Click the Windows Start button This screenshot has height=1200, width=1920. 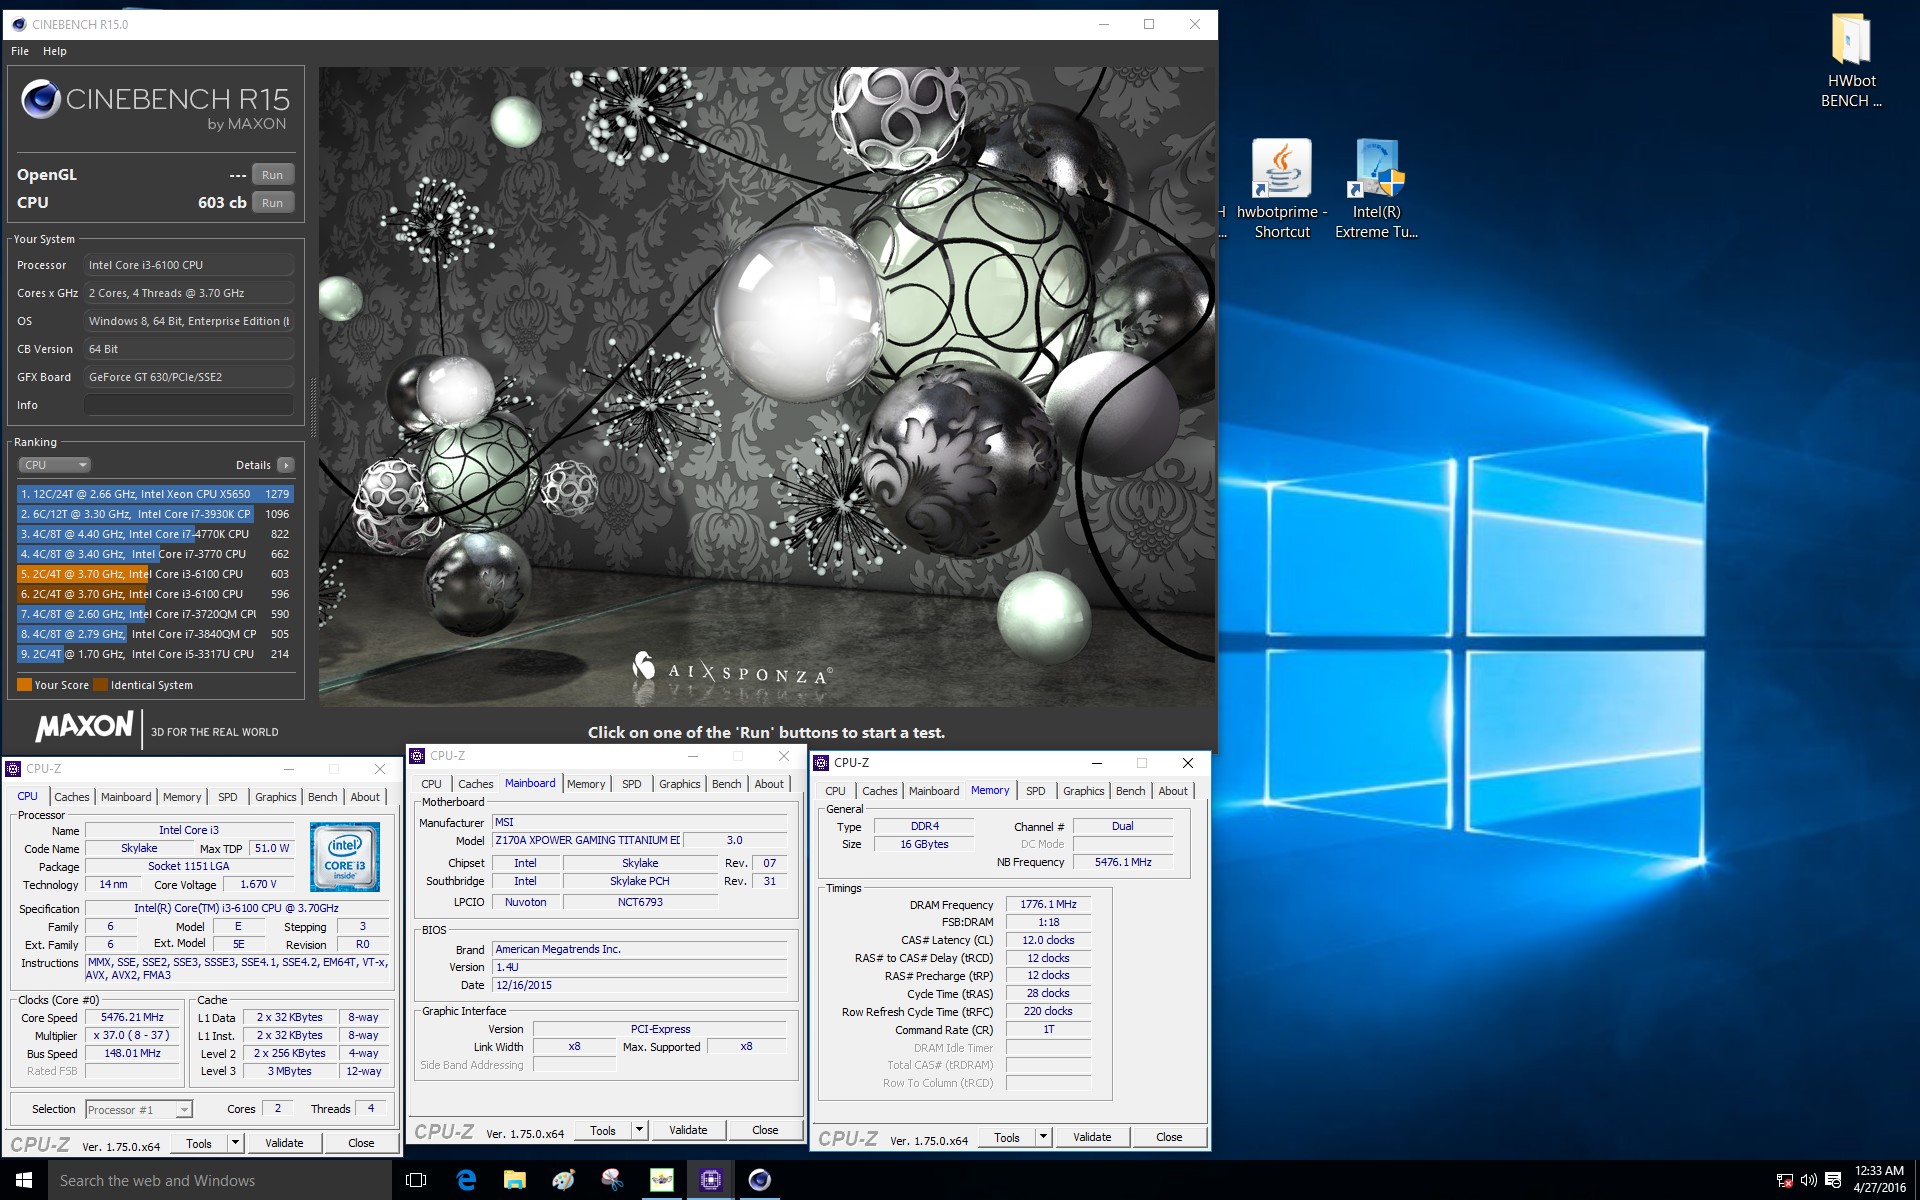coord(24,1180)
